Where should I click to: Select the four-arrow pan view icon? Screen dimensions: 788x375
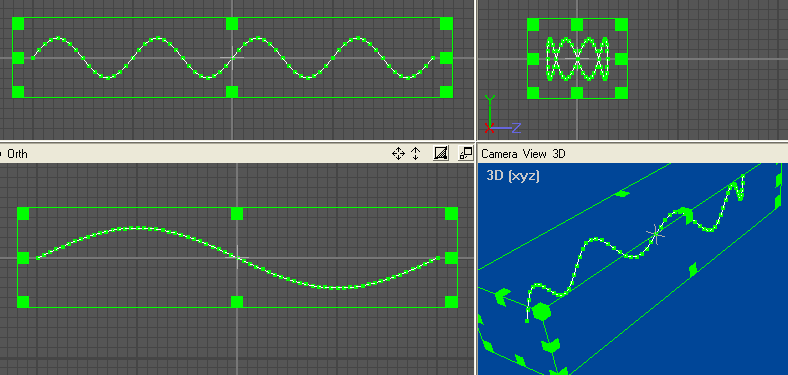point(398,153)
